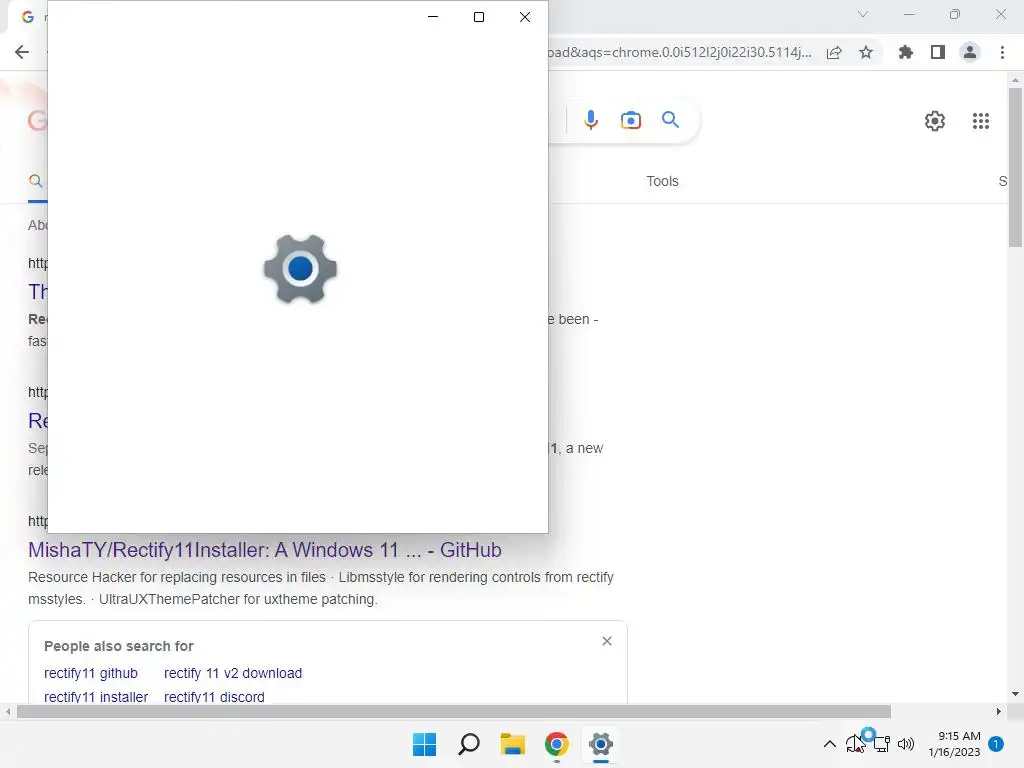Screen dimensions: 1024x768
Task: Open the Tools option in Google results
Action: (662, 182)
